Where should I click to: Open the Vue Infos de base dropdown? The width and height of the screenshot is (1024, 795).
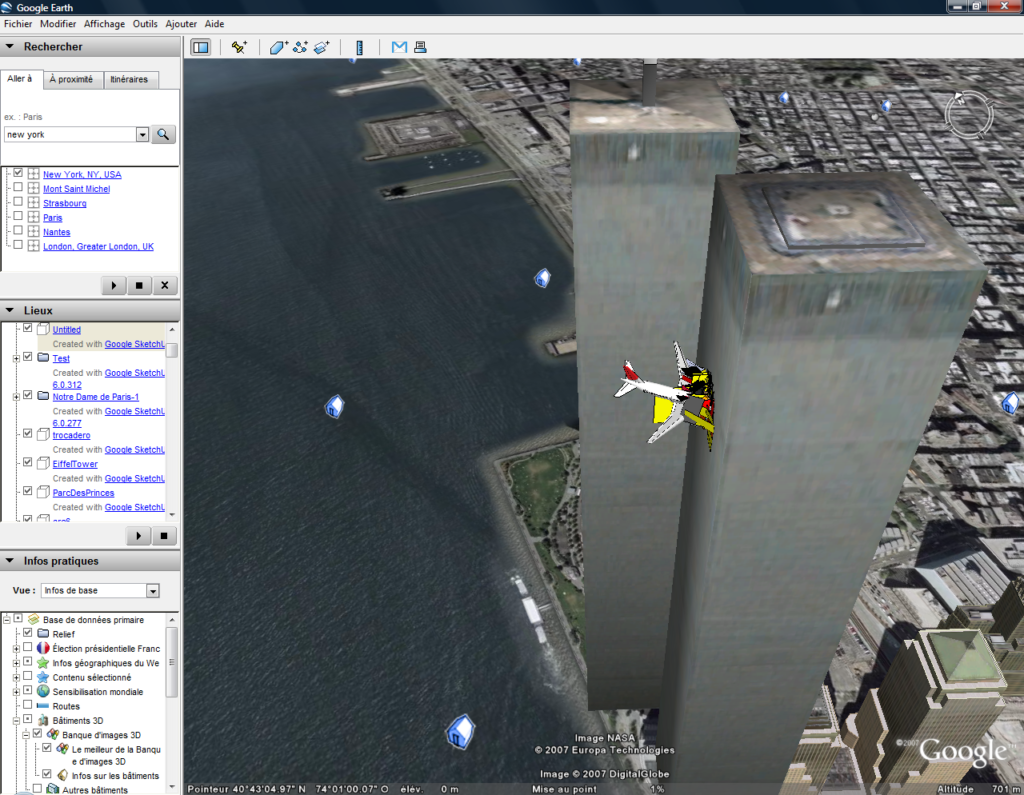(x=153, y=591)
